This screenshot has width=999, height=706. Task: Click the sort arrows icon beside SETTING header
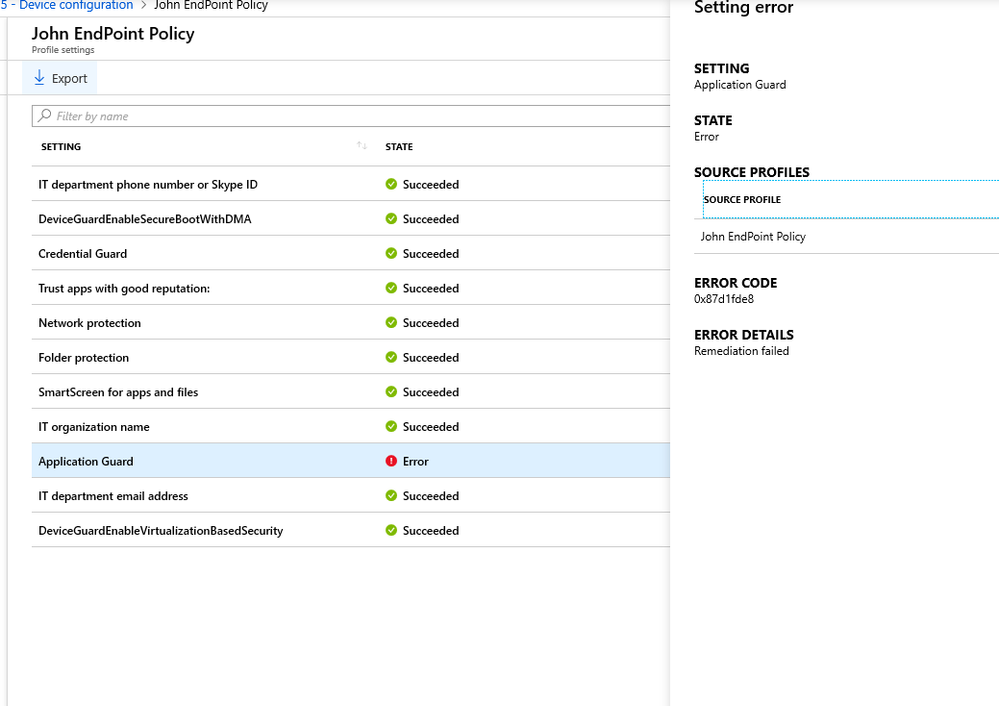362,147
